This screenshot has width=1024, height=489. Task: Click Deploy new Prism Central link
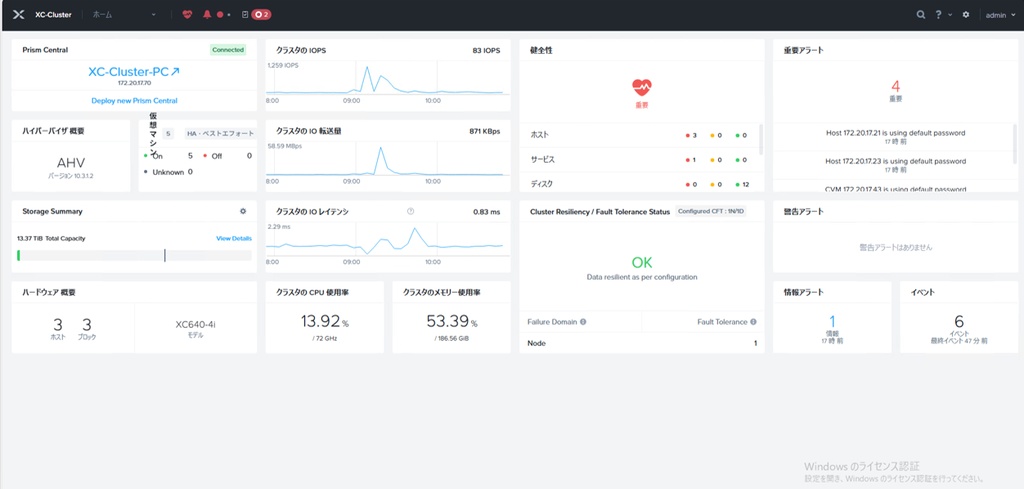134,101
